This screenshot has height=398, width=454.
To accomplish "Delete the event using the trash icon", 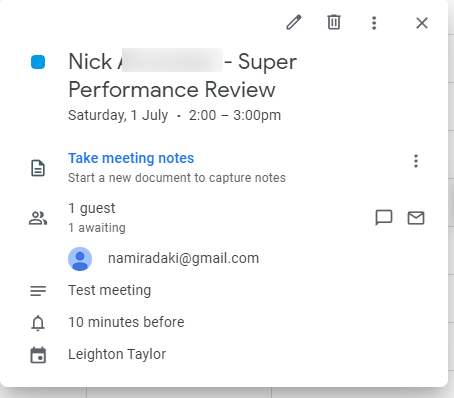I will click(x=334, y=22).
